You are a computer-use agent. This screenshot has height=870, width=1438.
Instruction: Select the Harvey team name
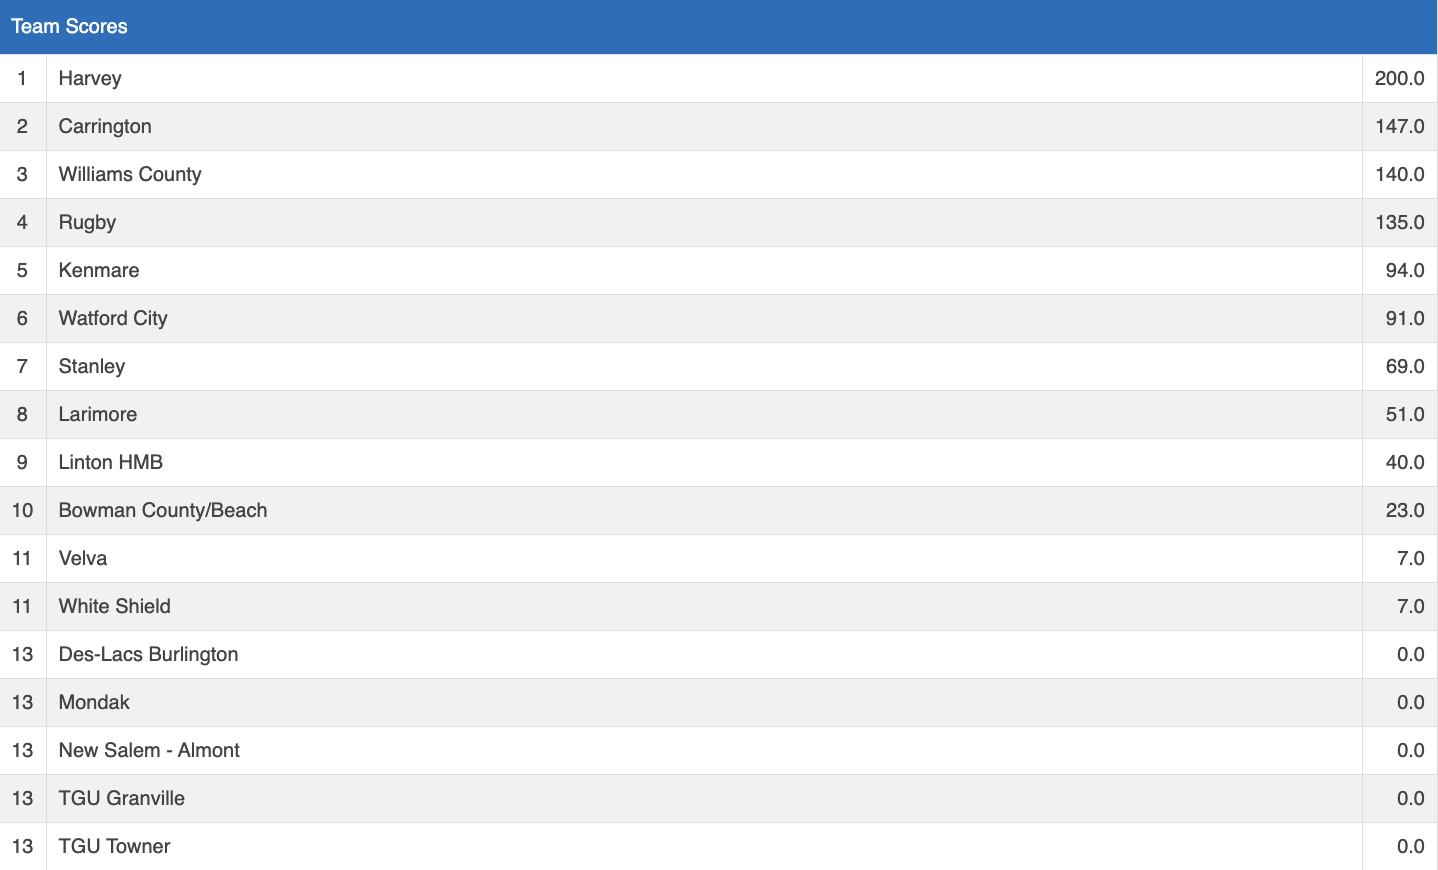90,78
